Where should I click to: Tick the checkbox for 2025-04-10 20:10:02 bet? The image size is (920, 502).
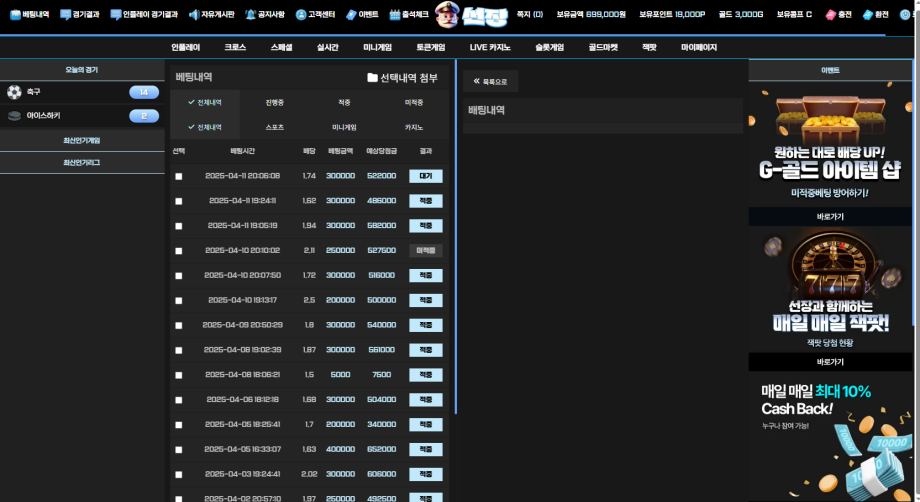(x=179, y=251)
